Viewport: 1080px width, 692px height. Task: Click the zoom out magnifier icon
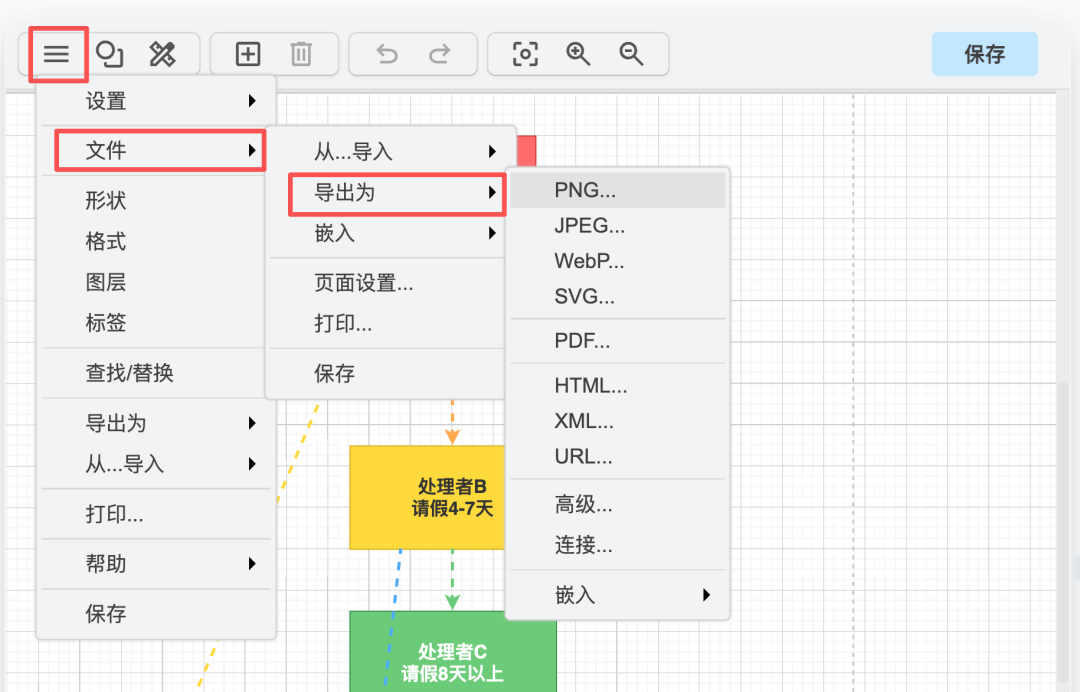click(631, 54)
